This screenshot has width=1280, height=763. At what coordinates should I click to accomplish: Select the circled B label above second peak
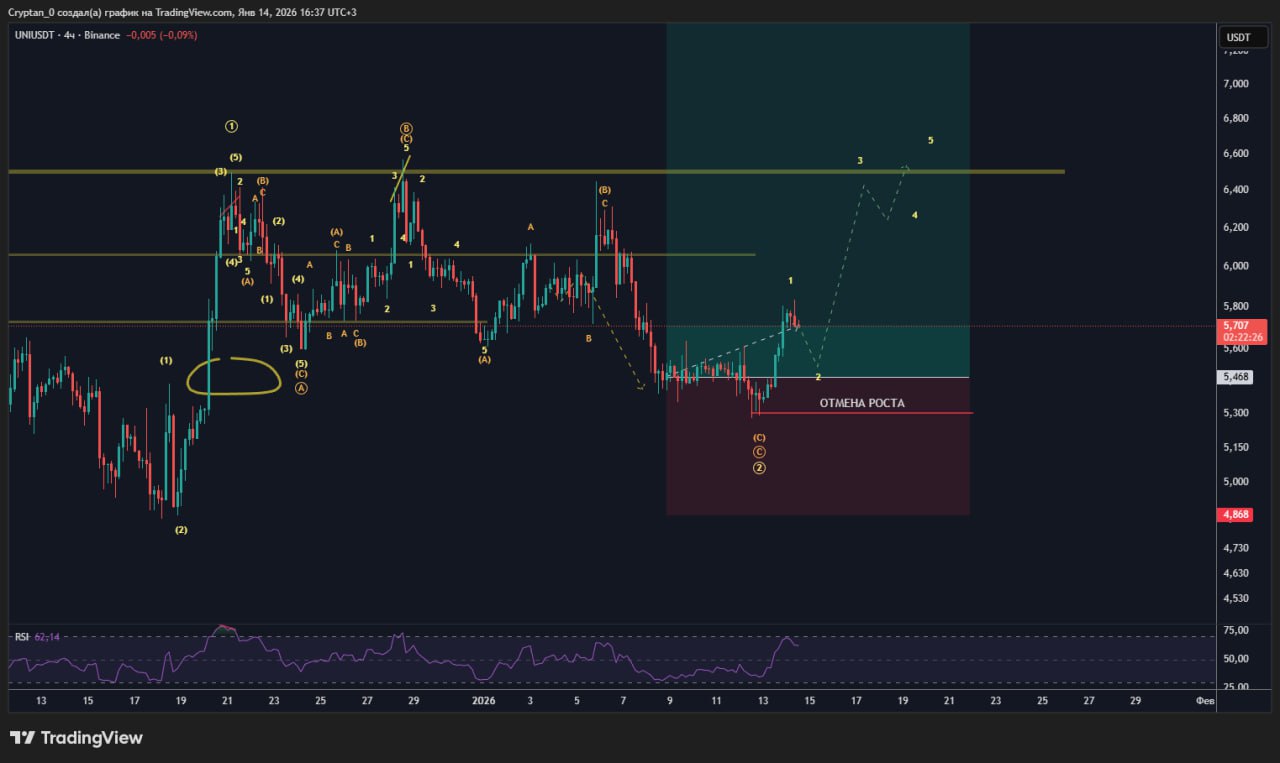point(406,129)
